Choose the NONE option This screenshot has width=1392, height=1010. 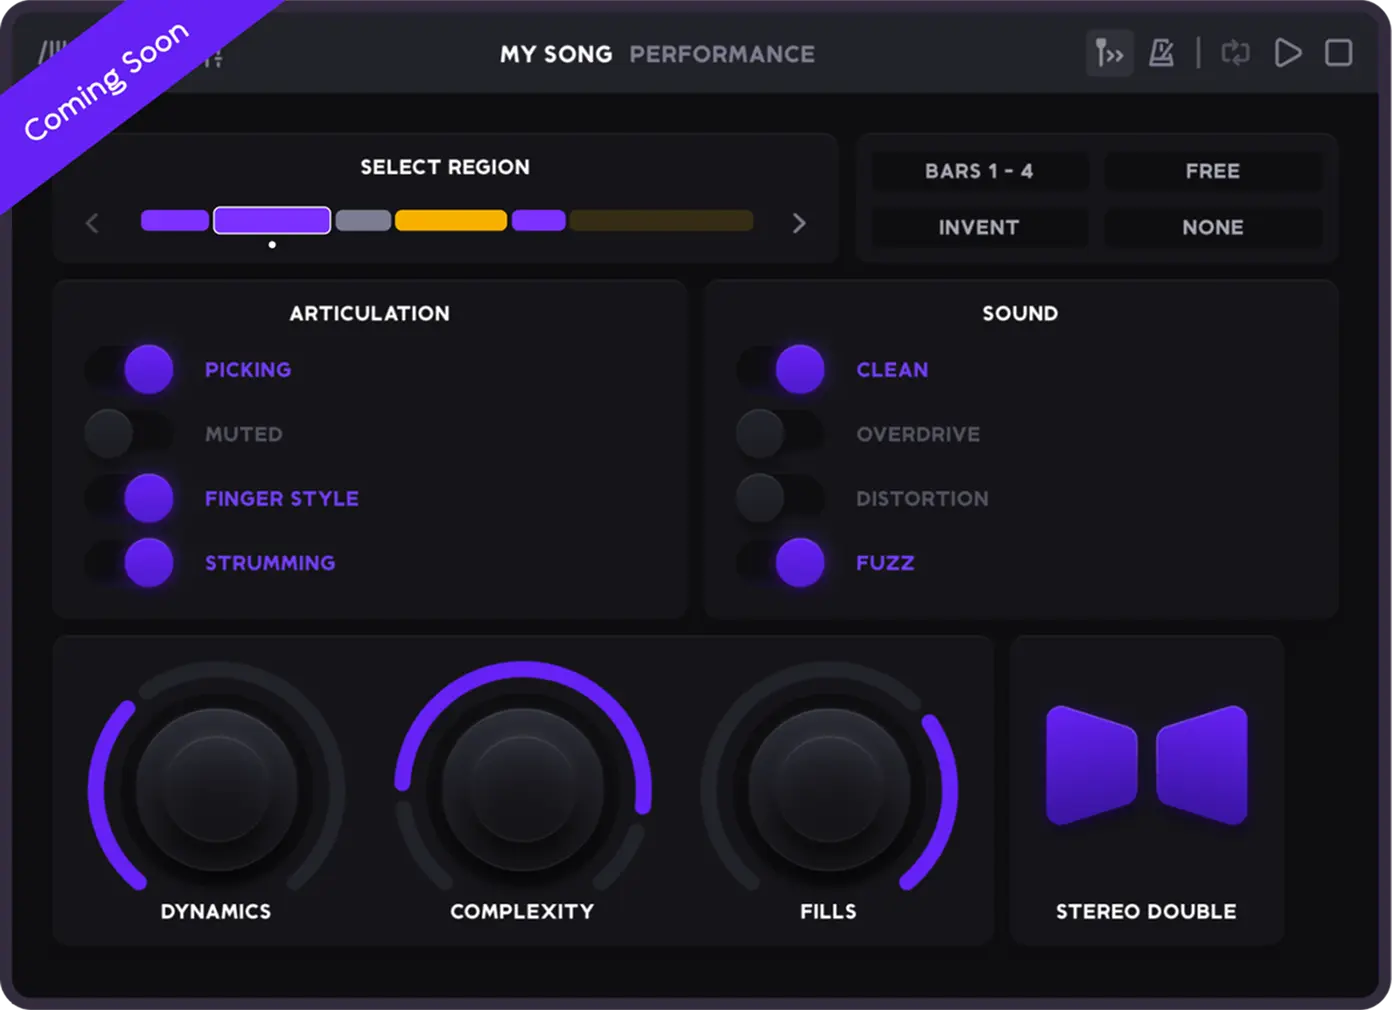[x=1213, y=227]
